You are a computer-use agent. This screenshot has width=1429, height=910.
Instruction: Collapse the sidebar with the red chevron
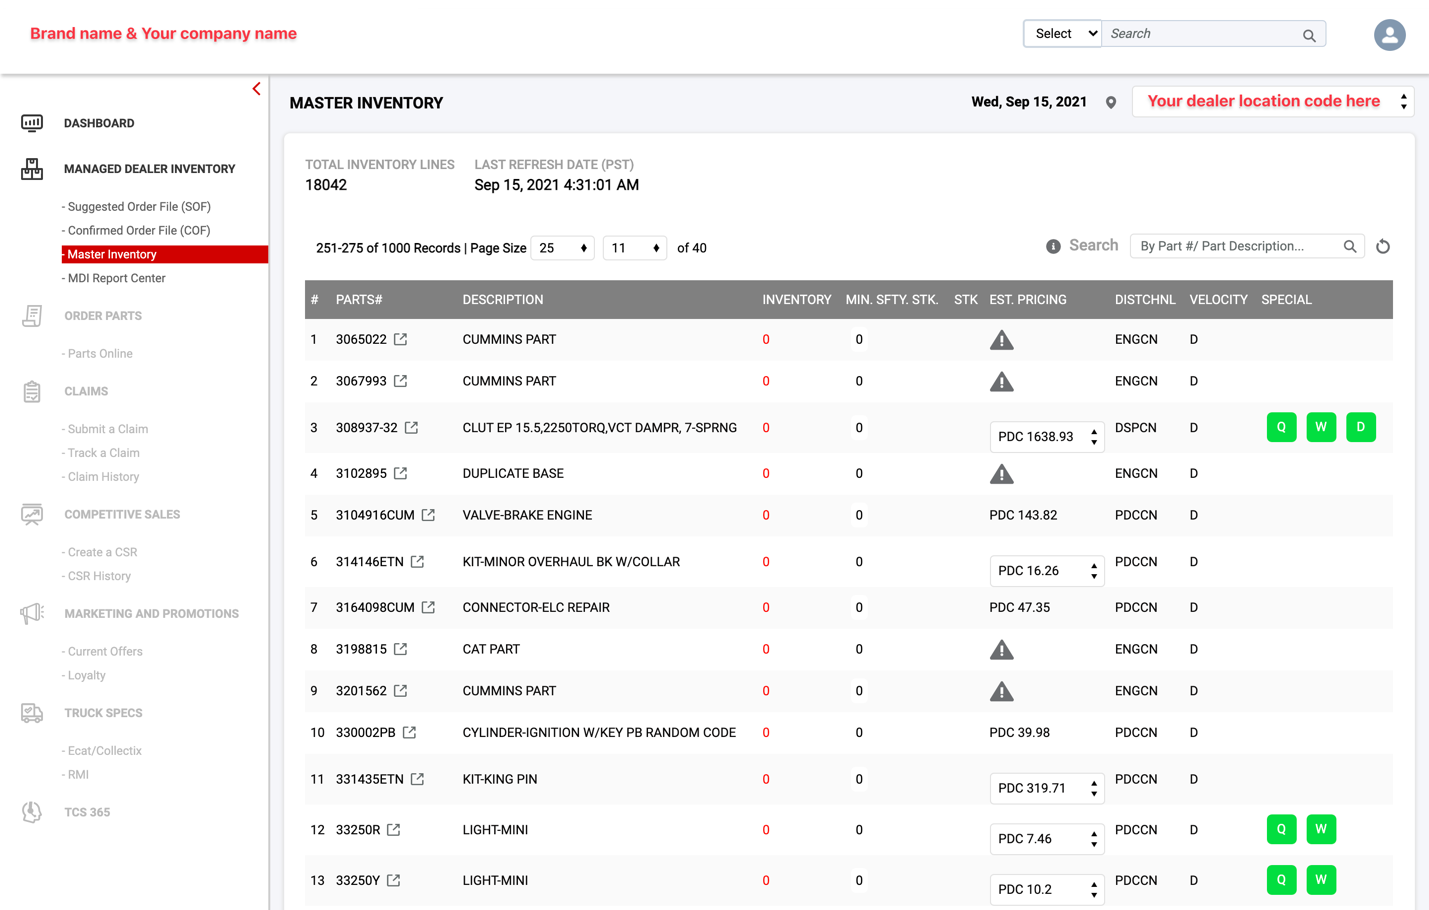point(257,89)
